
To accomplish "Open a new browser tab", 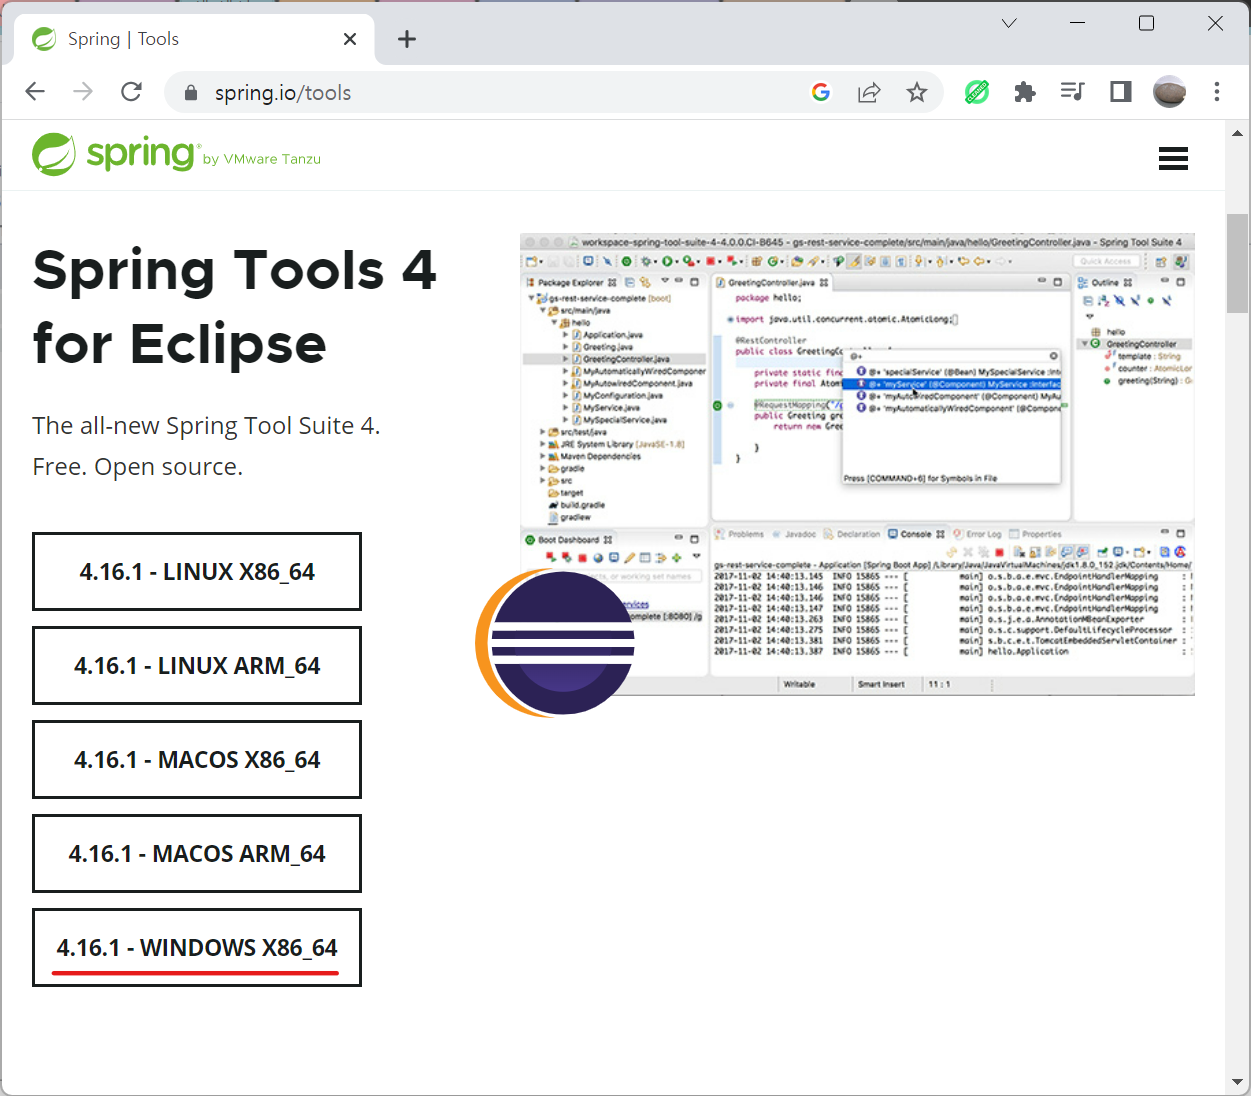I will [x=407, y=39].
